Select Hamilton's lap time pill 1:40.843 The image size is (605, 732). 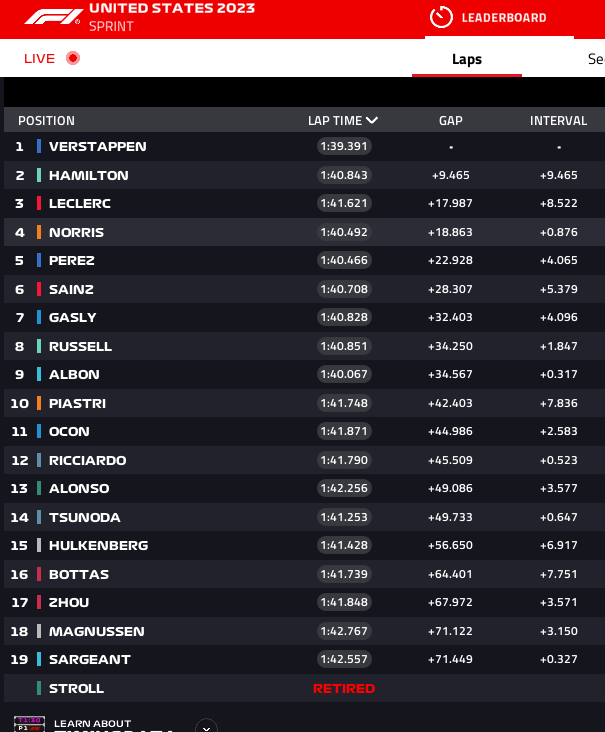pyautogui.click(x=344, y=175)
